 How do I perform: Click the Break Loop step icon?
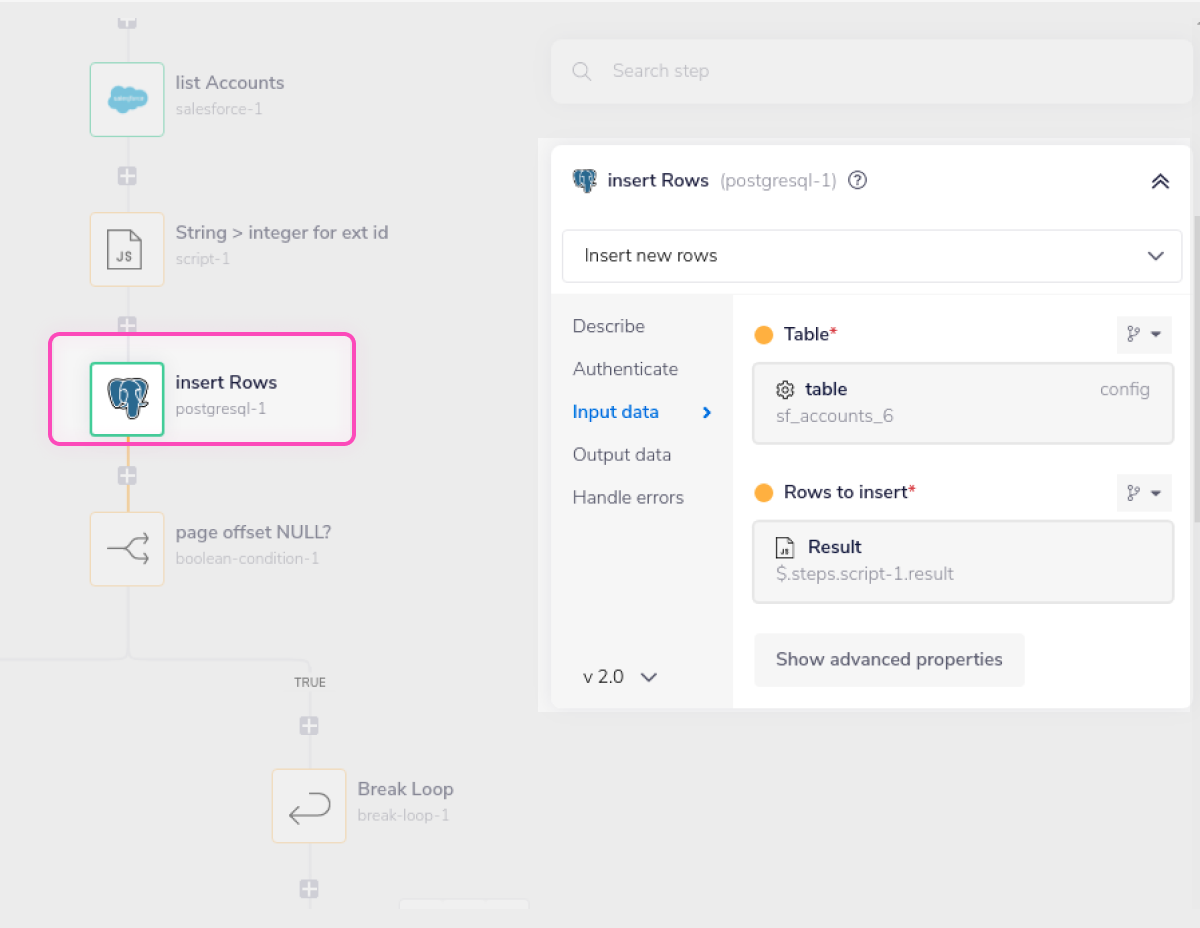(x=309, y=805)
